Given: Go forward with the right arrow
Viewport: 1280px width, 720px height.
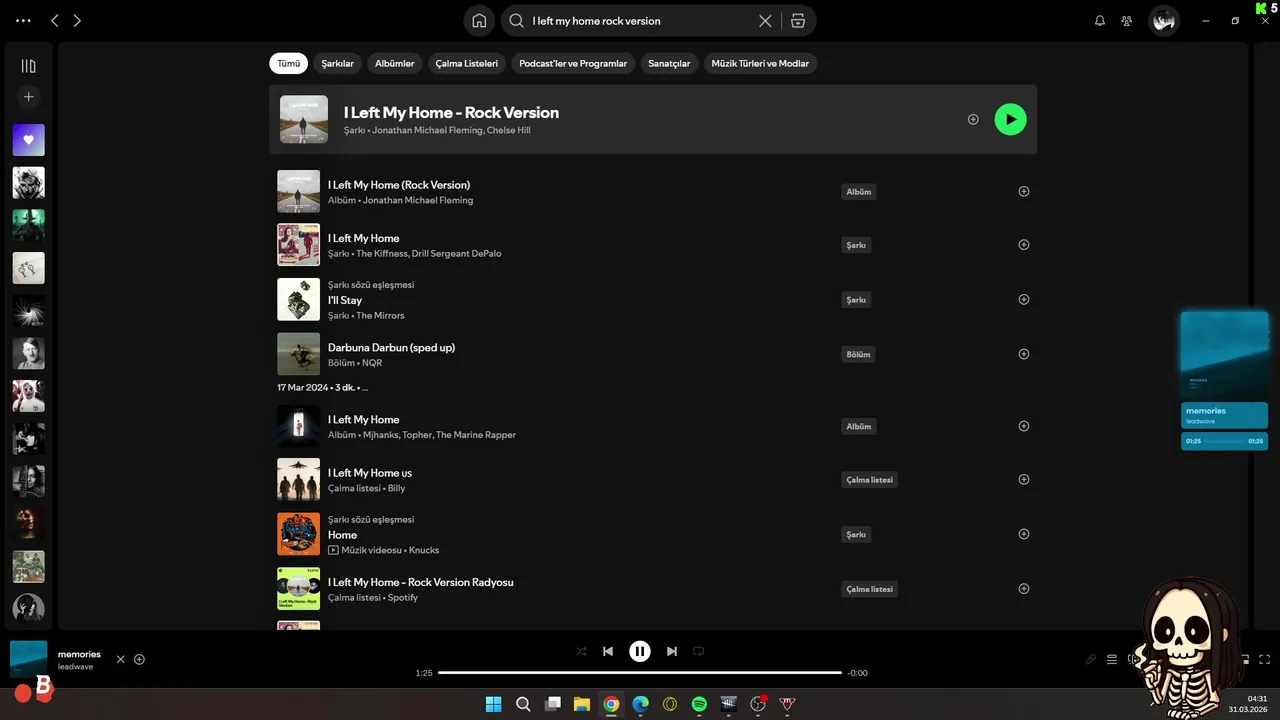Looking at the screenshot, I should (77, 21).
